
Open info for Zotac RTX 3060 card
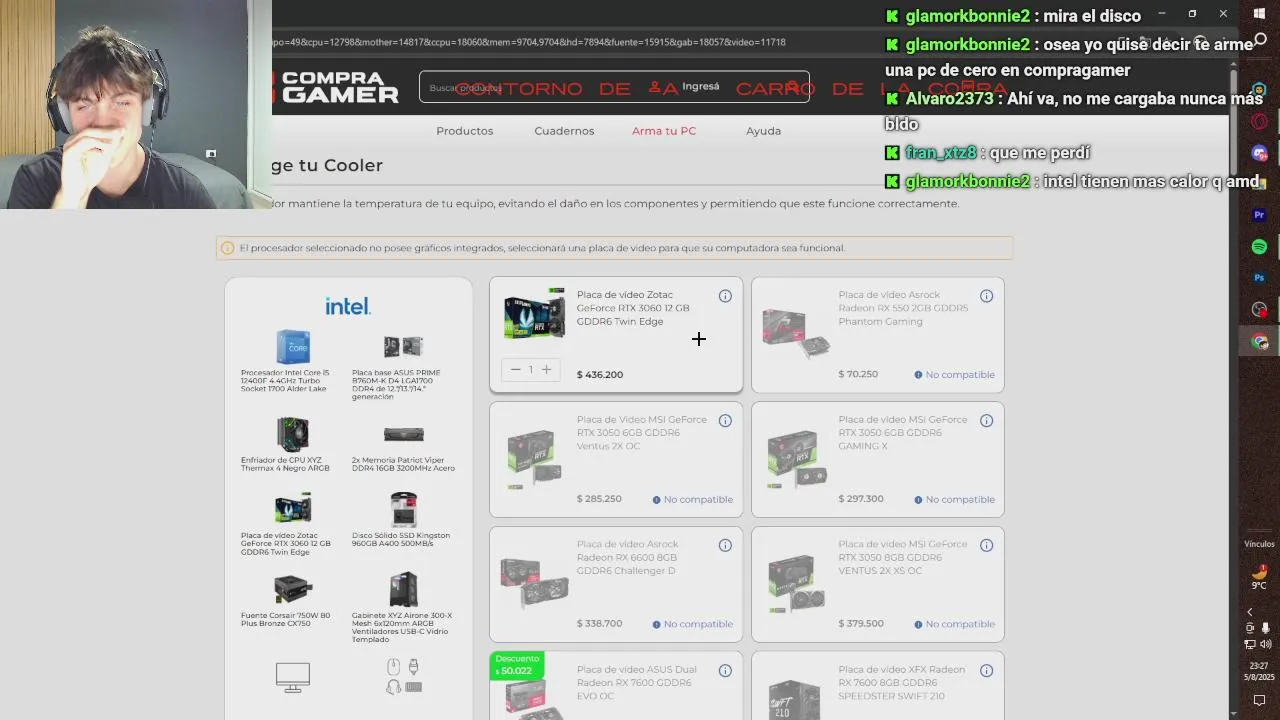click(x=725, y=296)
